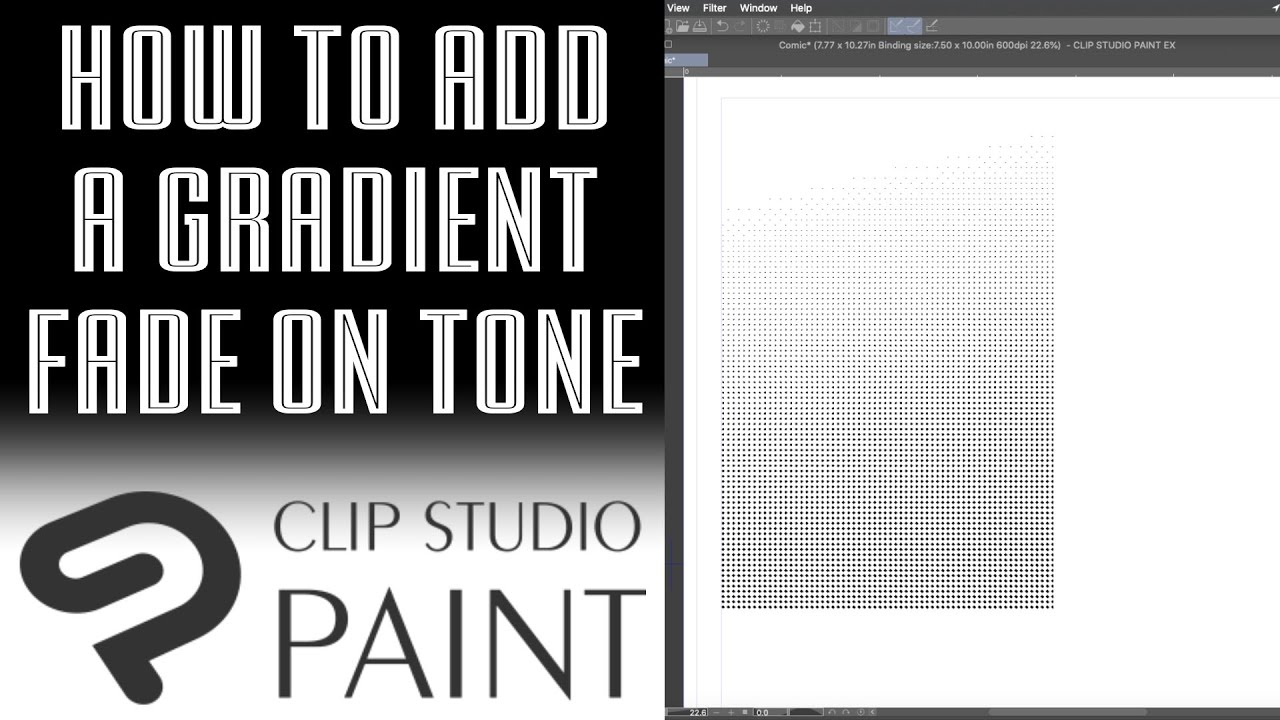
Task: Click the Scale/Rotate transform icon
Action: (x=815, y=26)
